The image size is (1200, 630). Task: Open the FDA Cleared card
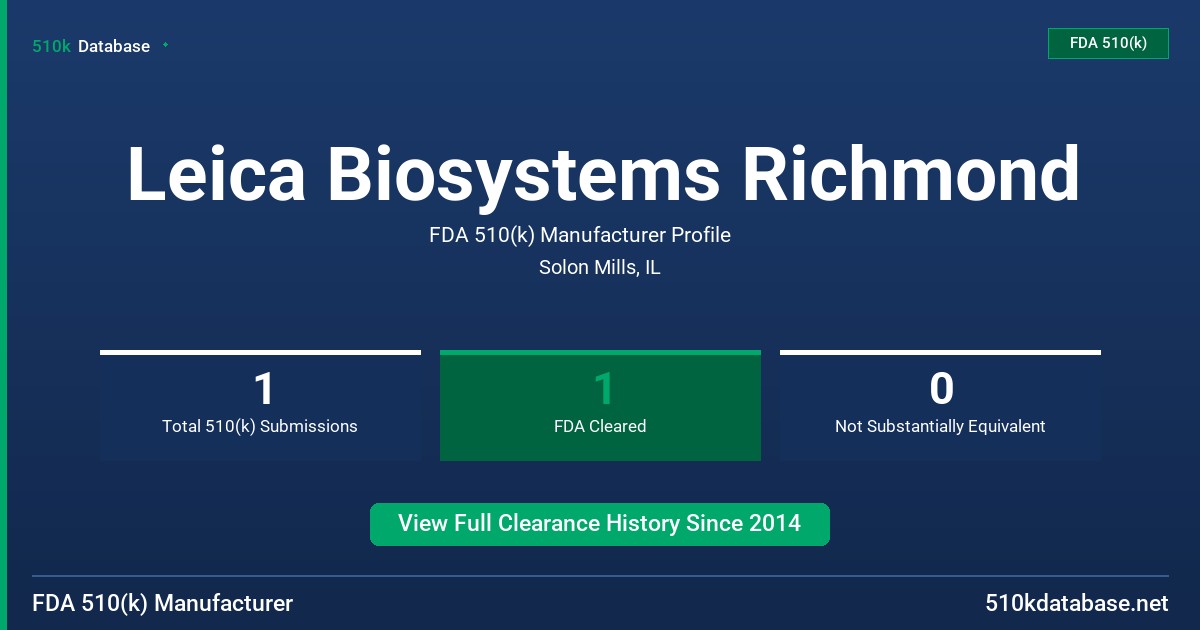[x=600, y=406]
